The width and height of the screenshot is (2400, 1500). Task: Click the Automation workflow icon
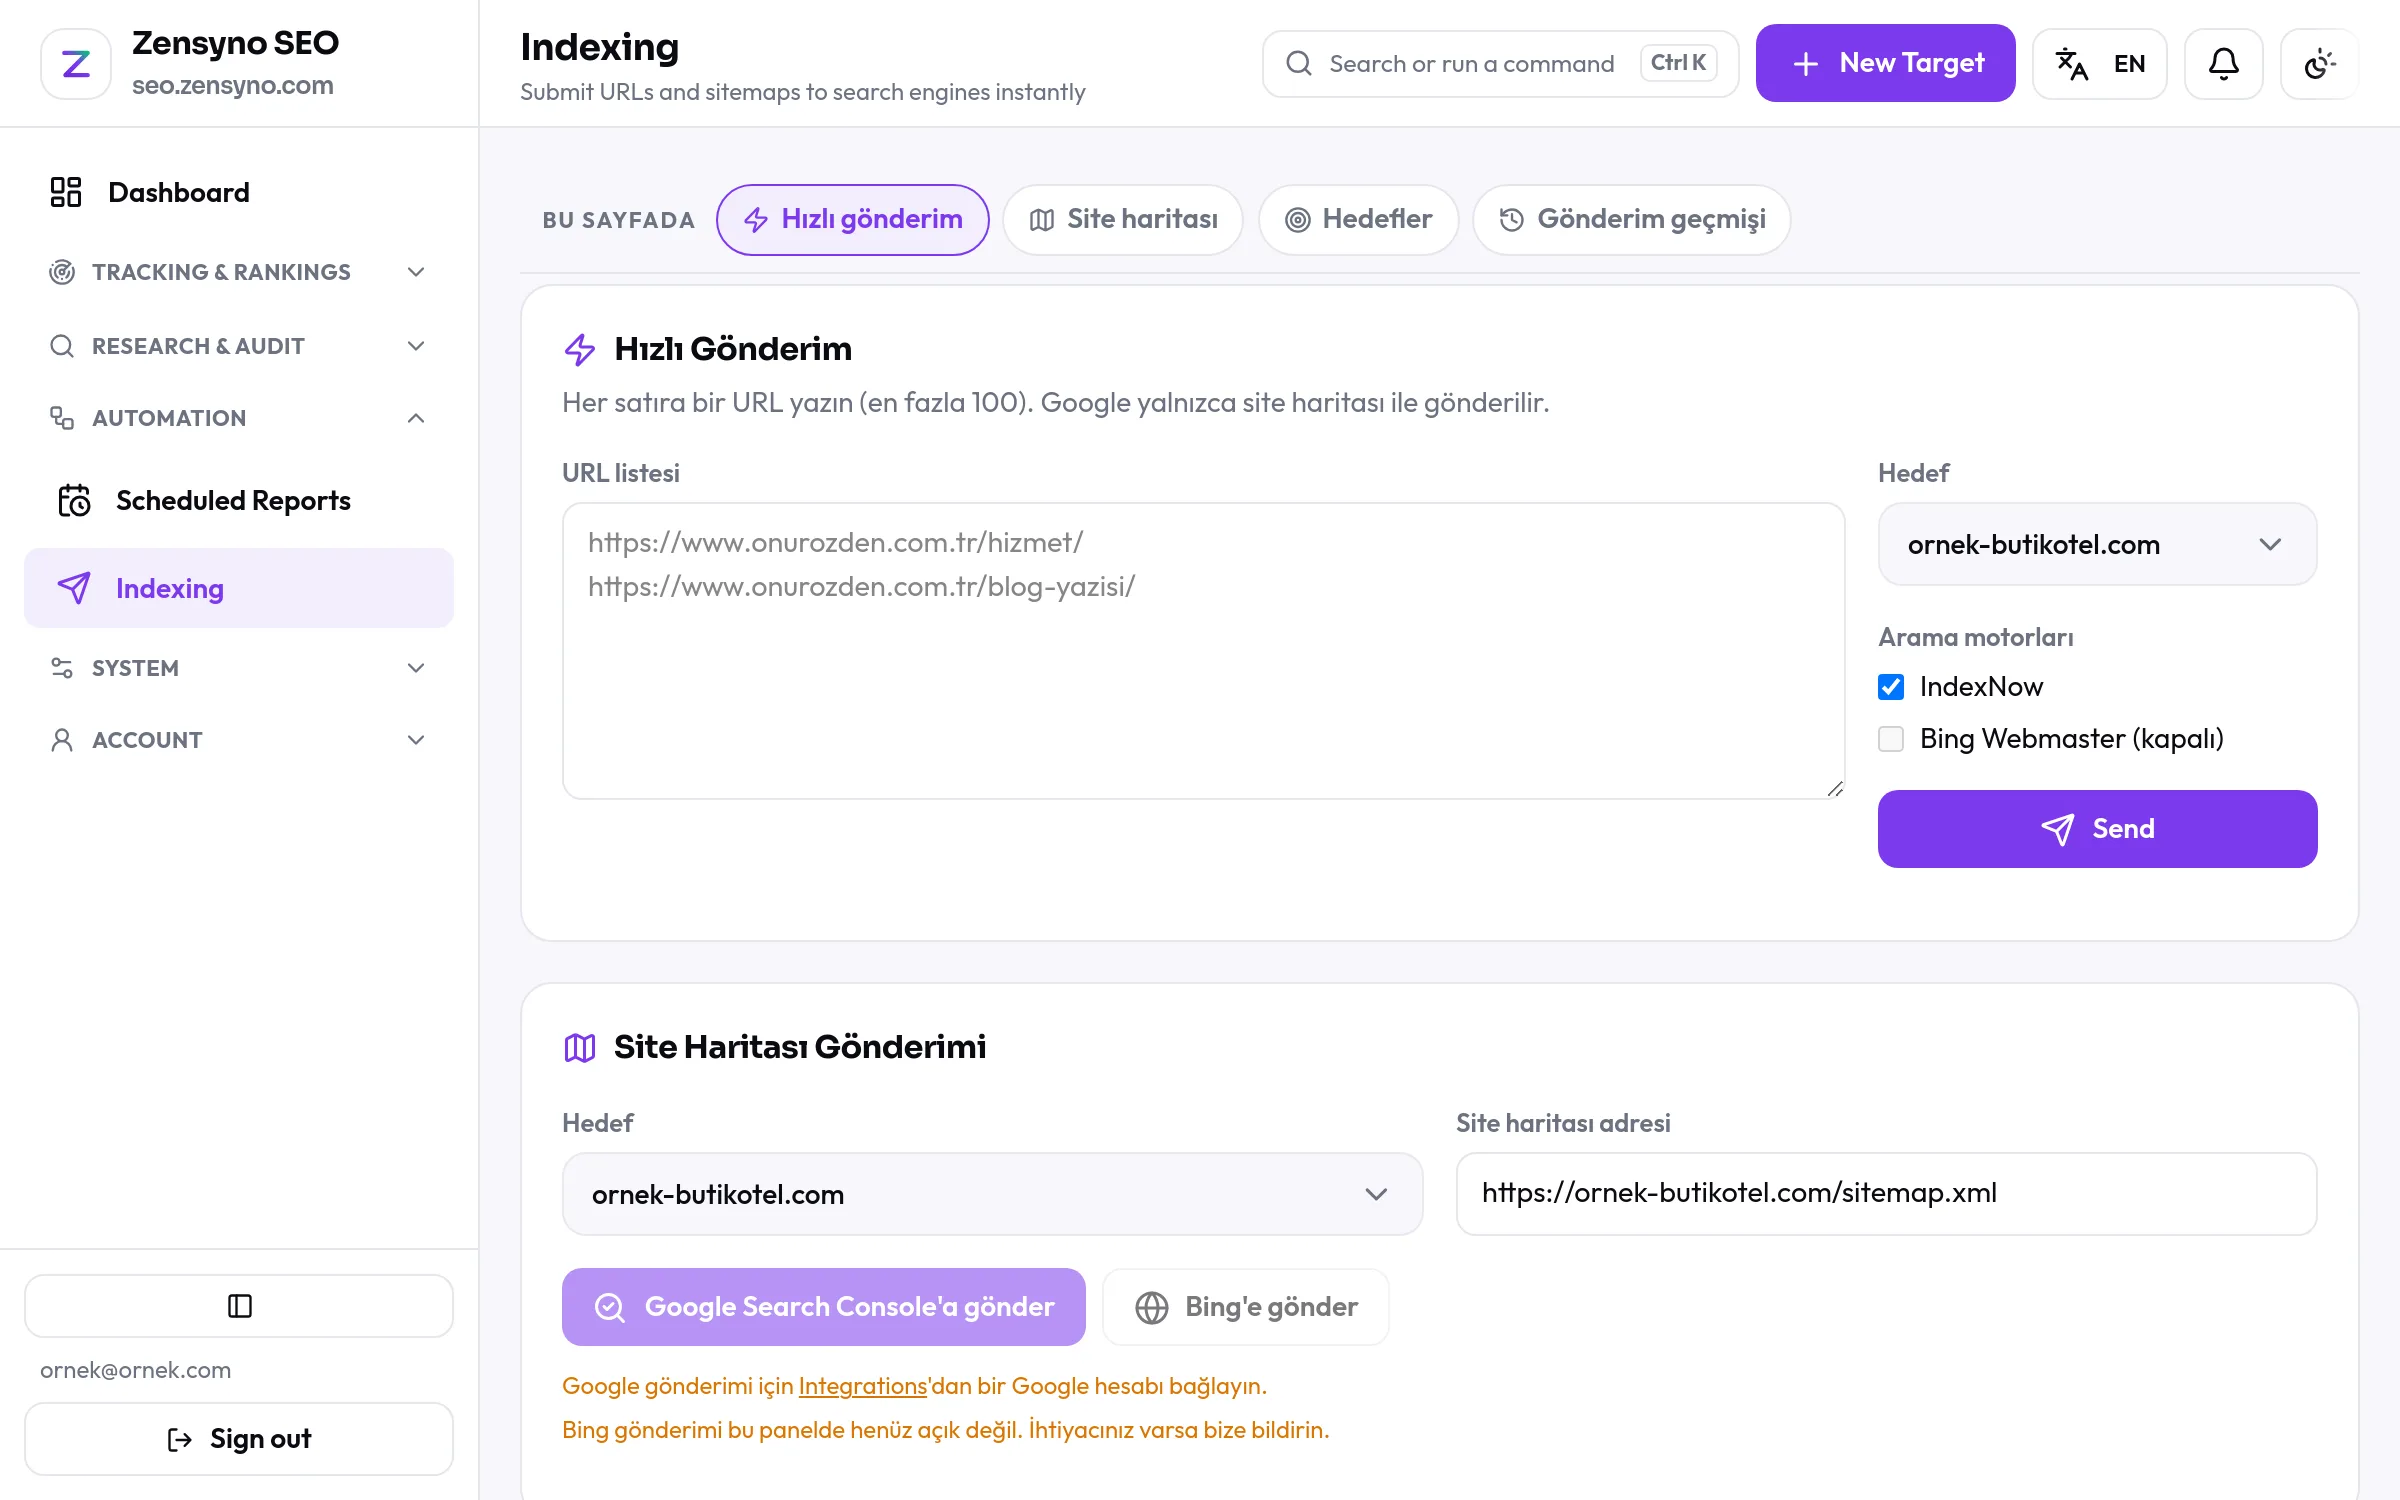[62, 418]
